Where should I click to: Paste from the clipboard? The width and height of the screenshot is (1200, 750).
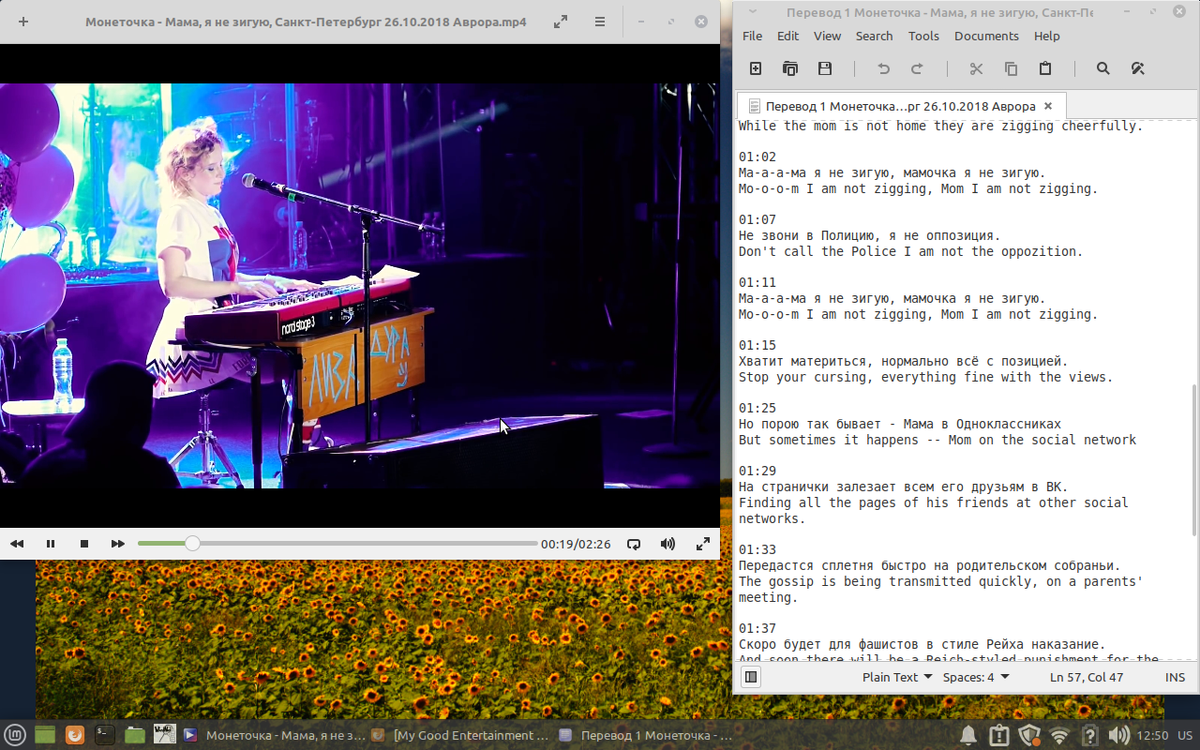coord(1045,69)
